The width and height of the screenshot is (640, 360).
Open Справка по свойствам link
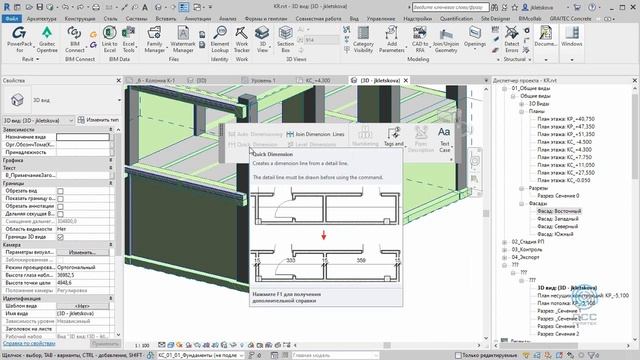point(29,344)
